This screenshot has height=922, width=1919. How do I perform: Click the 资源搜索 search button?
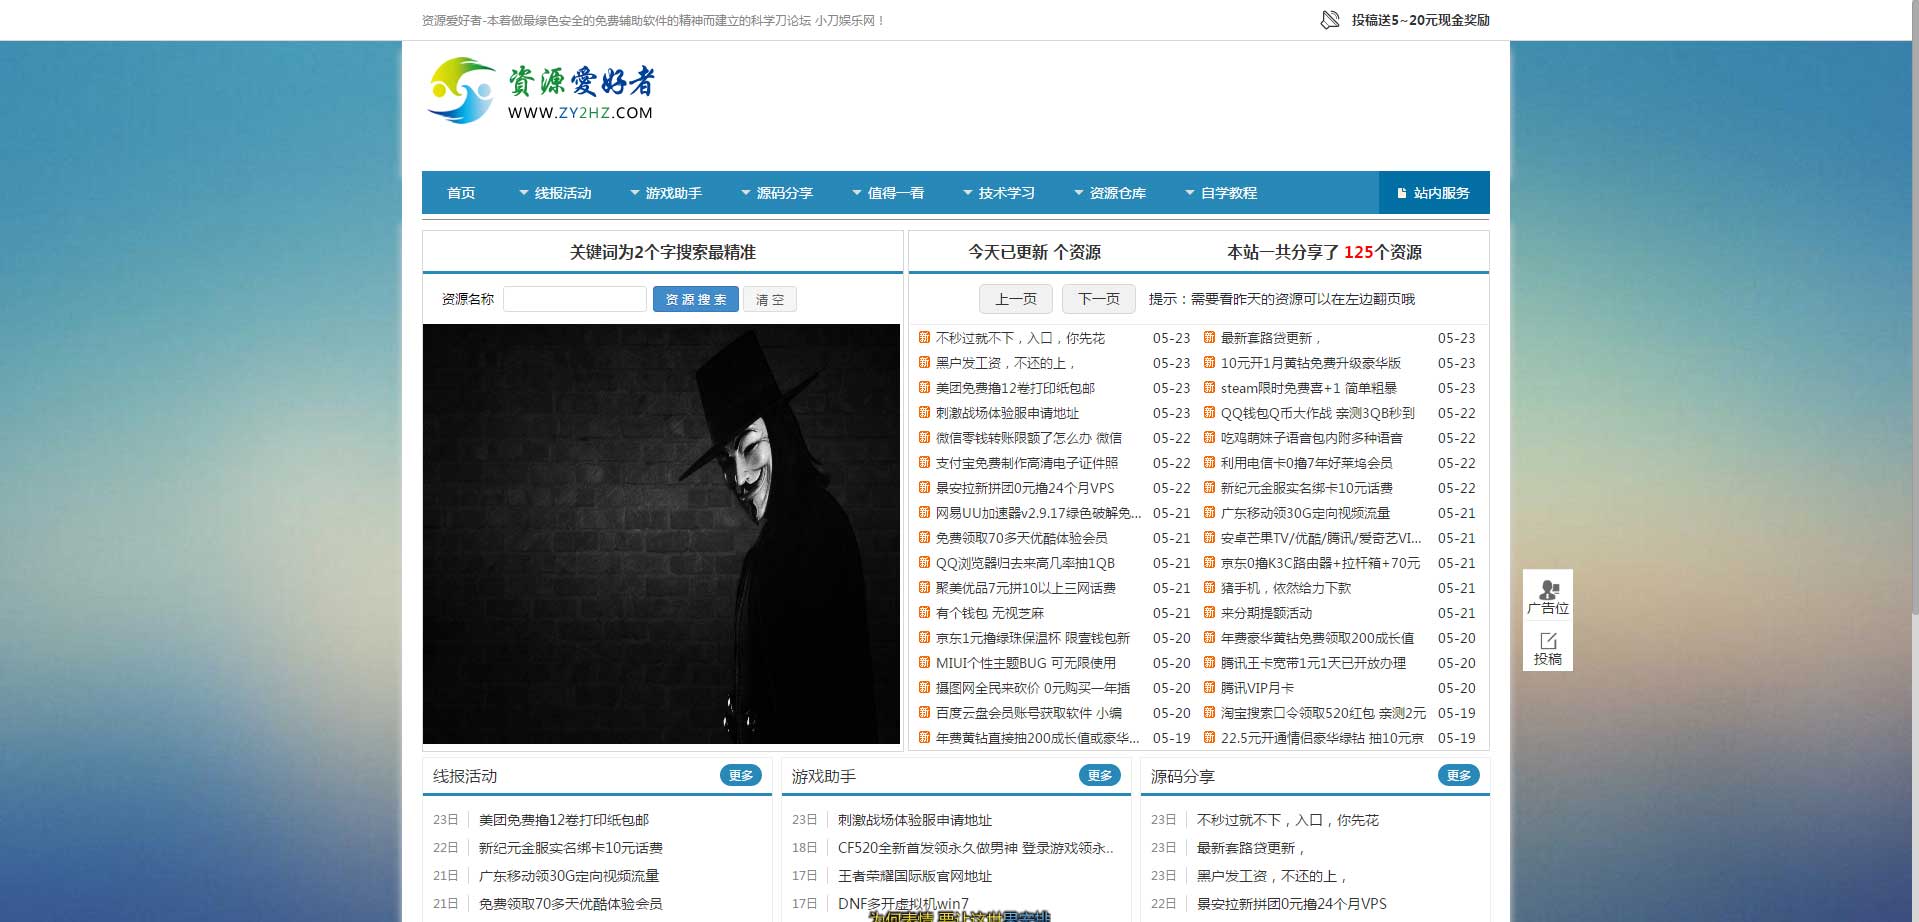(695, 298)
